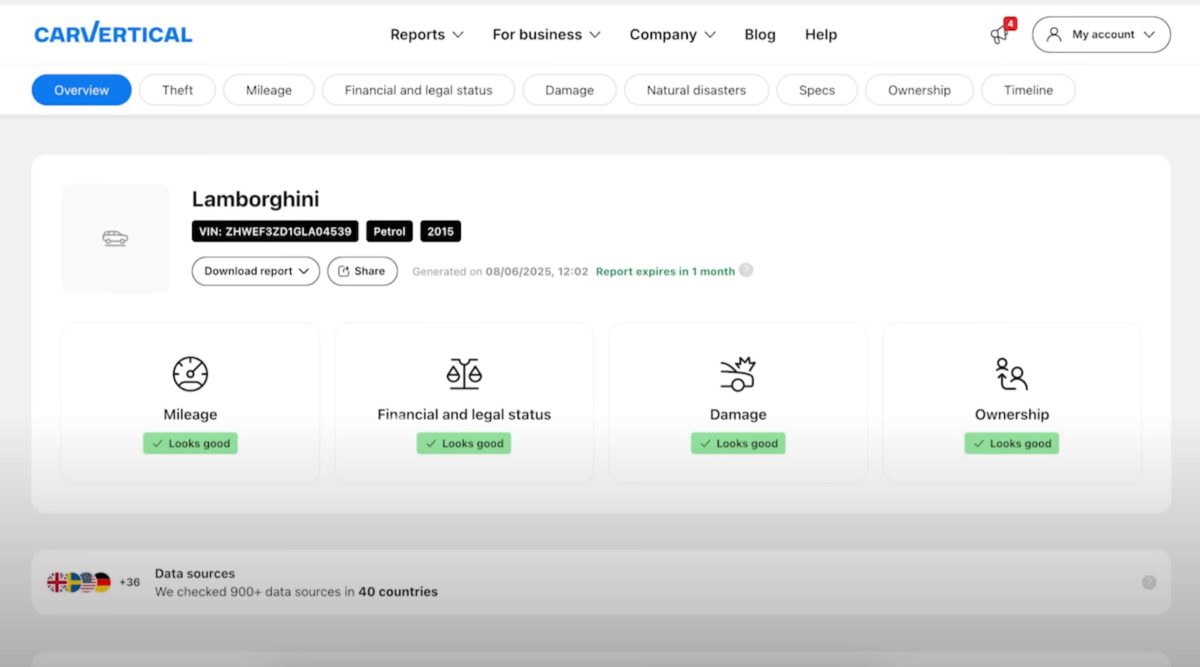Click the VIN number badge
Viewport: 1200px width, 667px height.
coord(275,231)
